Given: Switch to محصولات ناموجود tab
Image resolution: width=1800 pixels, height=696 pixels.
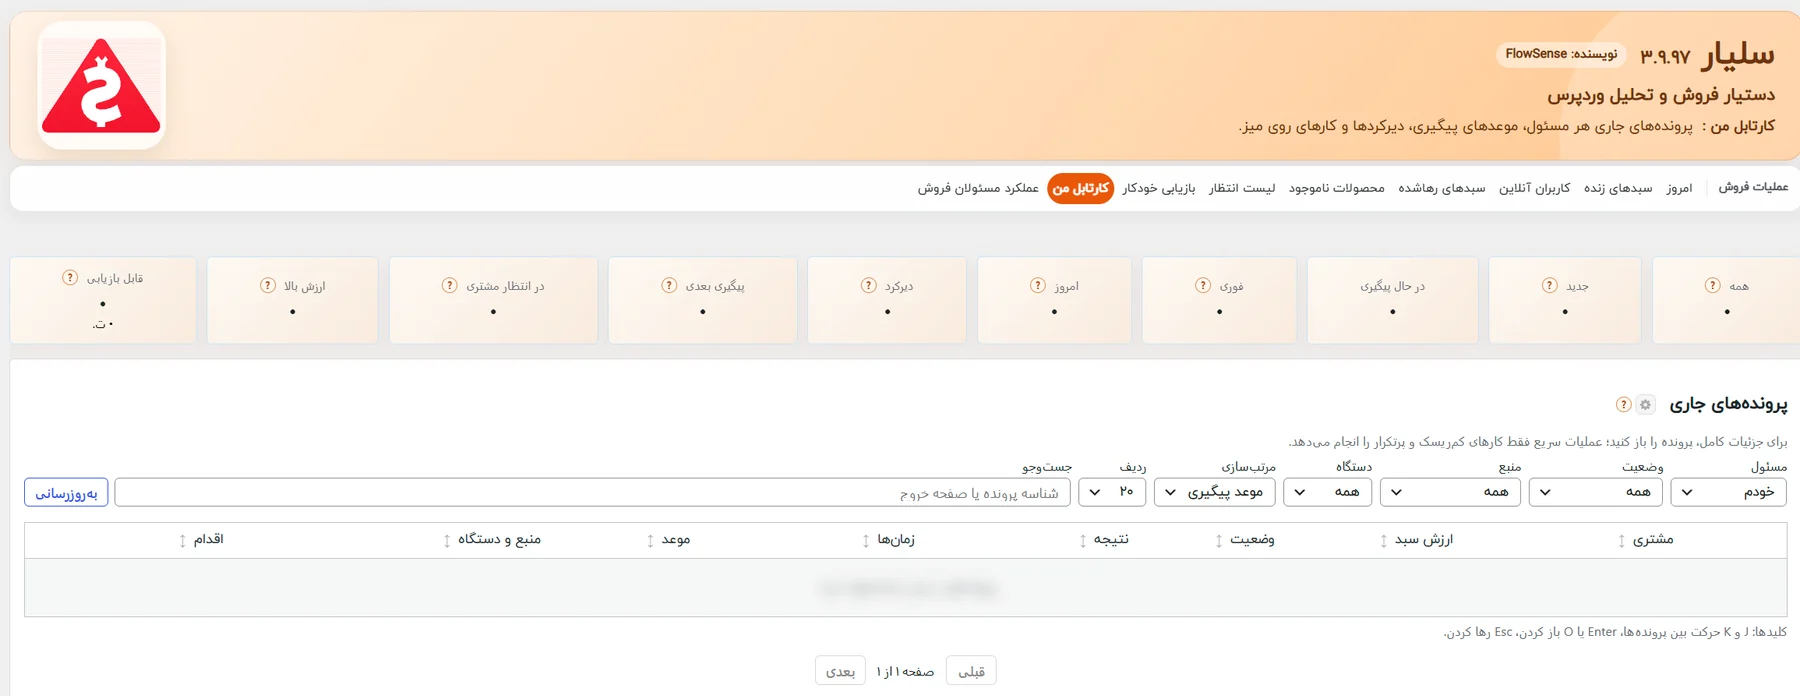Looking at the screenshot, I should (x=1336, y=188).
